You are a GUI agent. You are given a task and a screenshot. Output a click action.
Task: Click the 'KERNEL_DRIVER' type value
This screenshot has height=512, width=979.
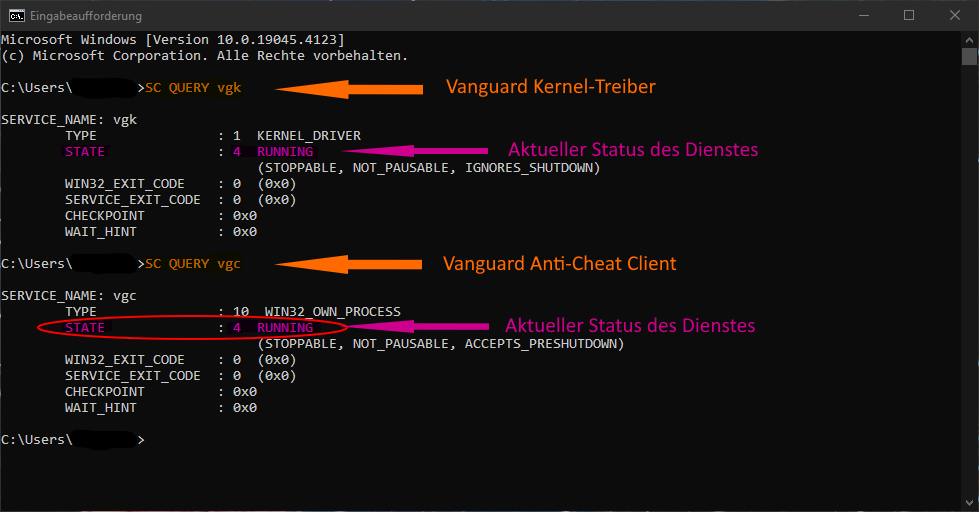coord(309,135)
